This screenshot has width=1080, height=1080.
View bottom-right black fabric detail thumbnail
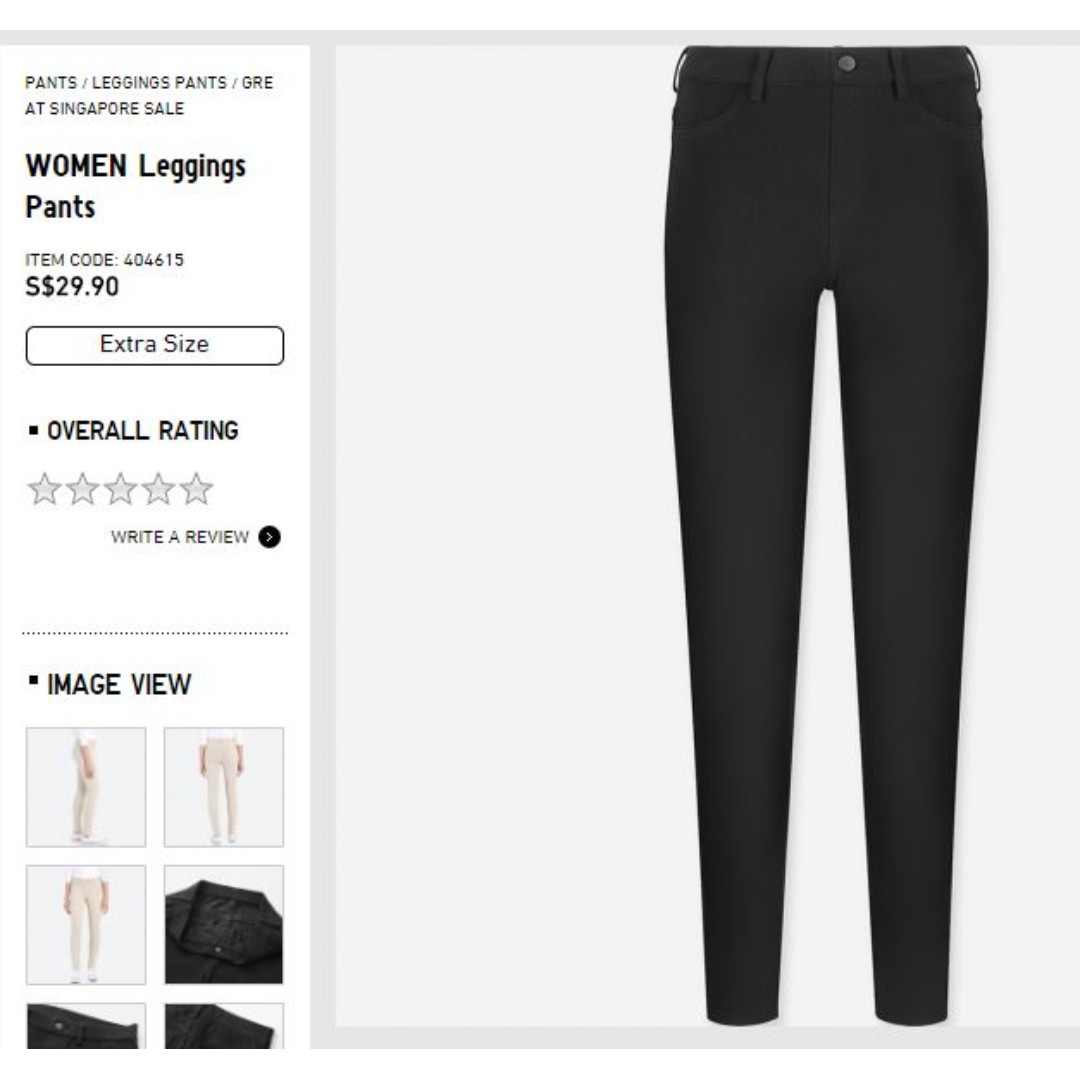click(x=224, y=1026)
